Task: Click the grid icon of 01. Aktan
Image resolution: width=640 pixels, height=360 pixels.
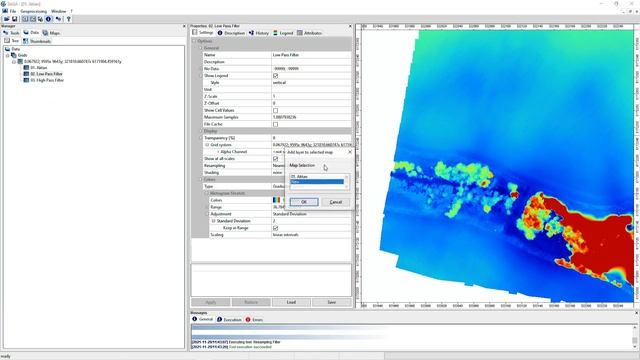Action: point(26,68)
